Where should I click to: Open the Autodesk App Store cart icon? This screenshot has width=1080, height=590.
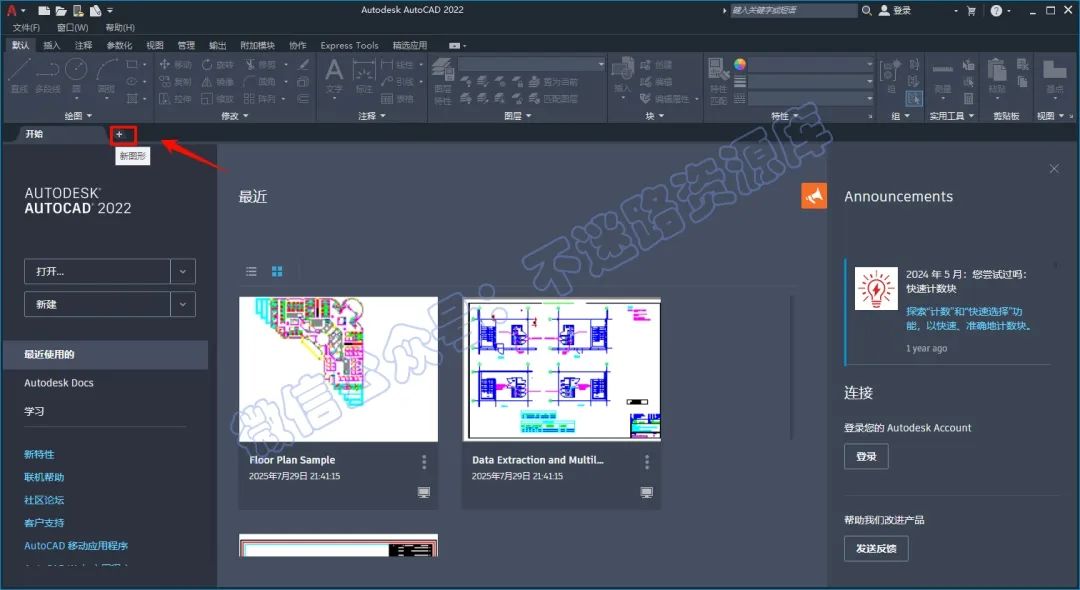(971, 10)
